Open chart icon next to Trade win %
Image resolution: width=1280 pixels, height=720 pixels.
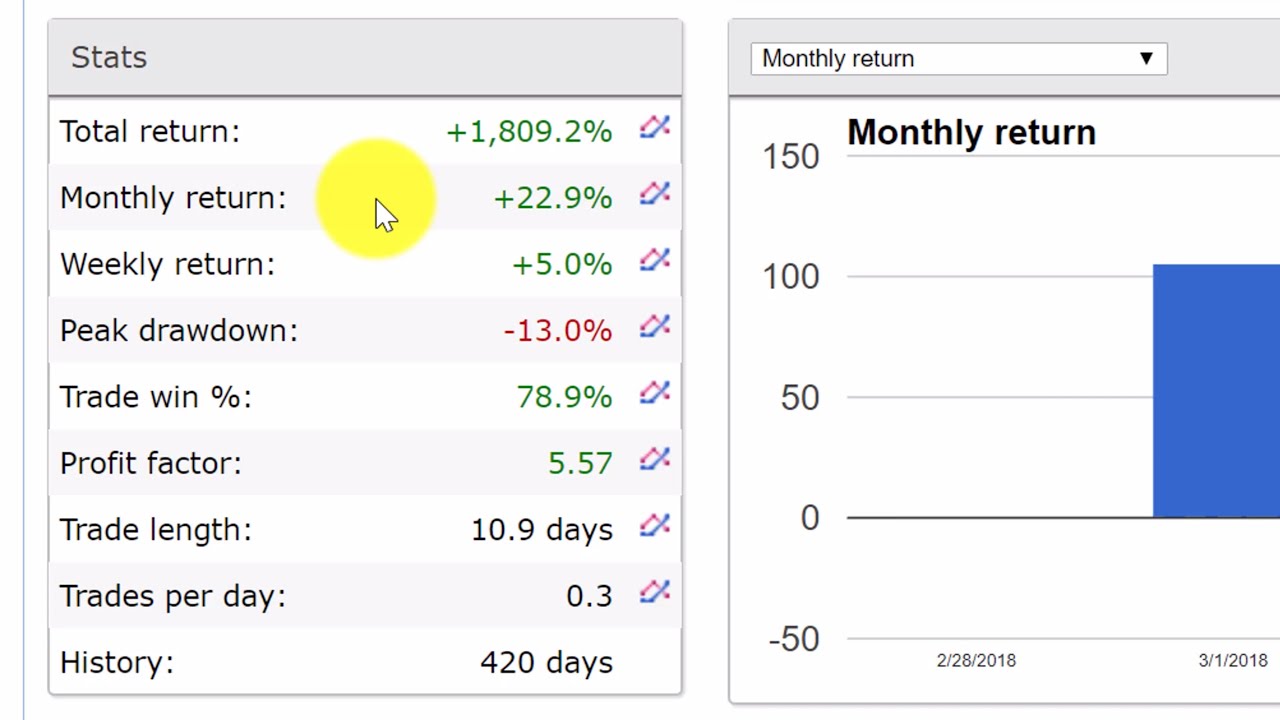tap(655, 392)
